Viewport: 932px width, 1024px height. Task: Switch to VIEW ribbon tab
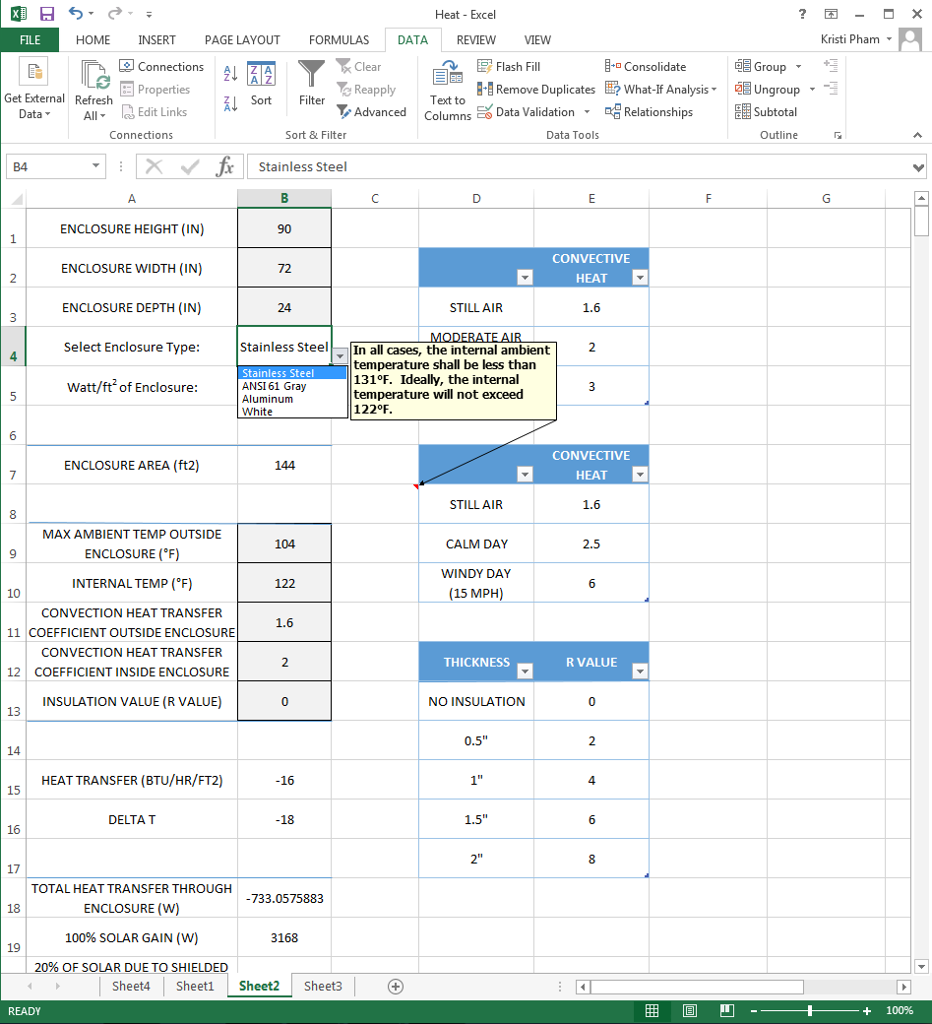[538, 40]
